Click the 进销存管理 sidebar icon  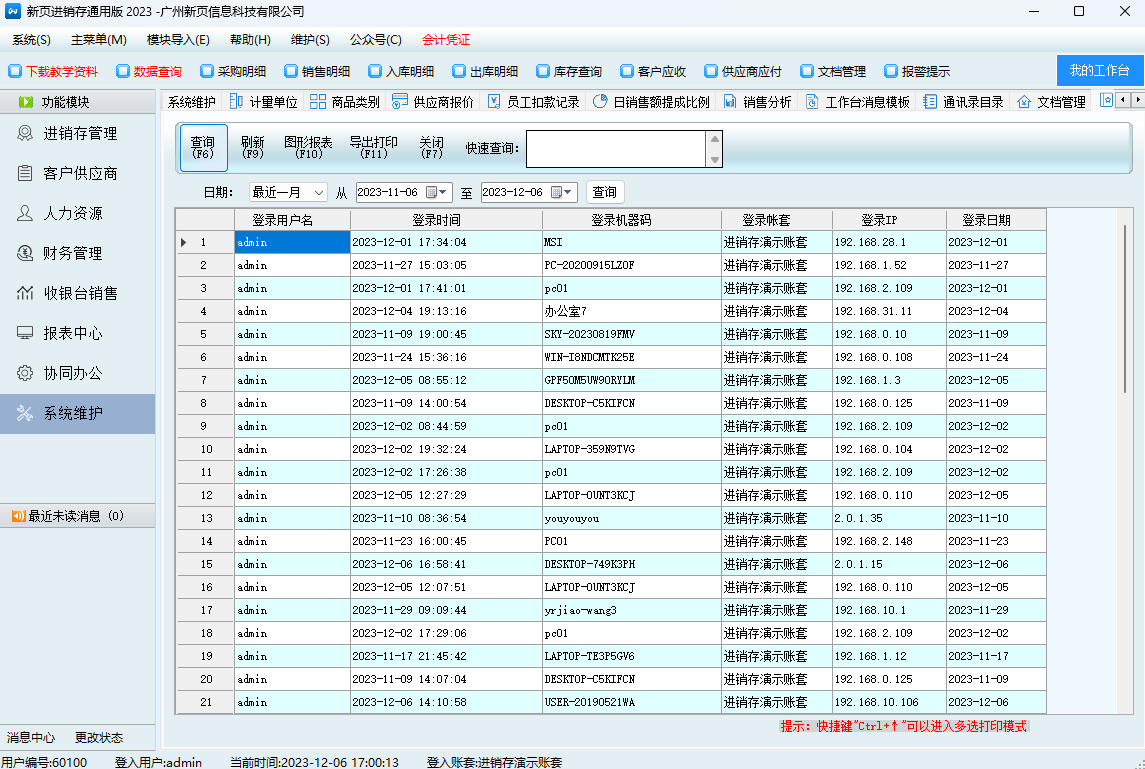pyautogui.click(x=25, y=133)
